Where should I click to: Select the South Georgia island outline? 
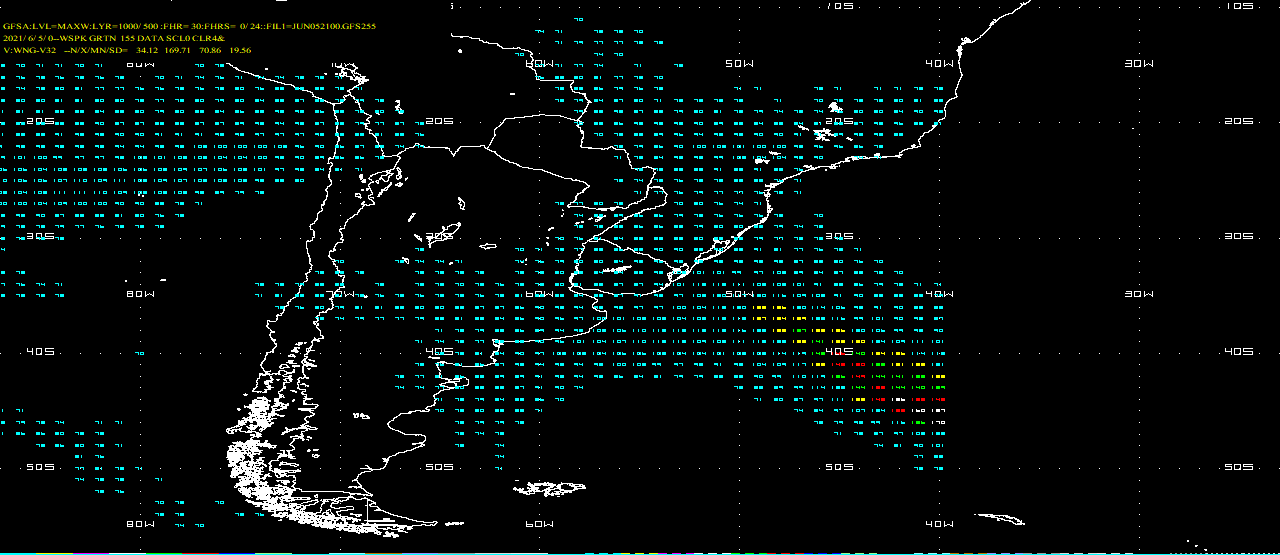pyautogui.click(x=1000, y=518)
